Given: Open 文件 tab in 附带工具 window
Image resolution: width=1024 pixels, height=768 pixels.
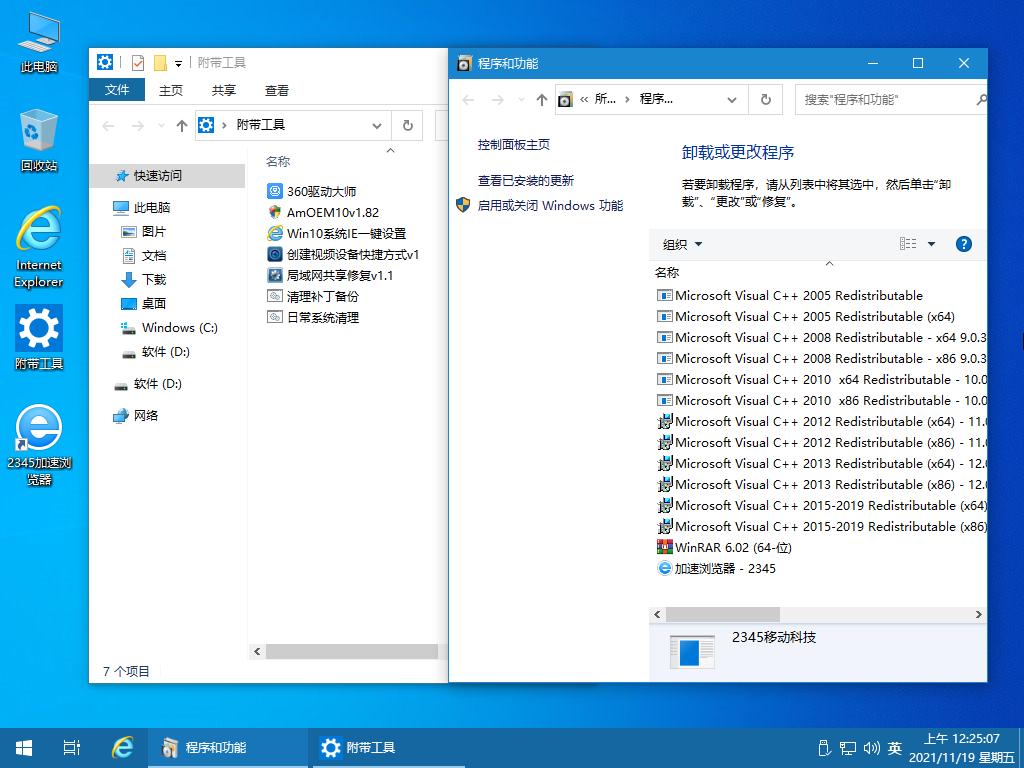Looking at the screenshot, I should (117, 90).
